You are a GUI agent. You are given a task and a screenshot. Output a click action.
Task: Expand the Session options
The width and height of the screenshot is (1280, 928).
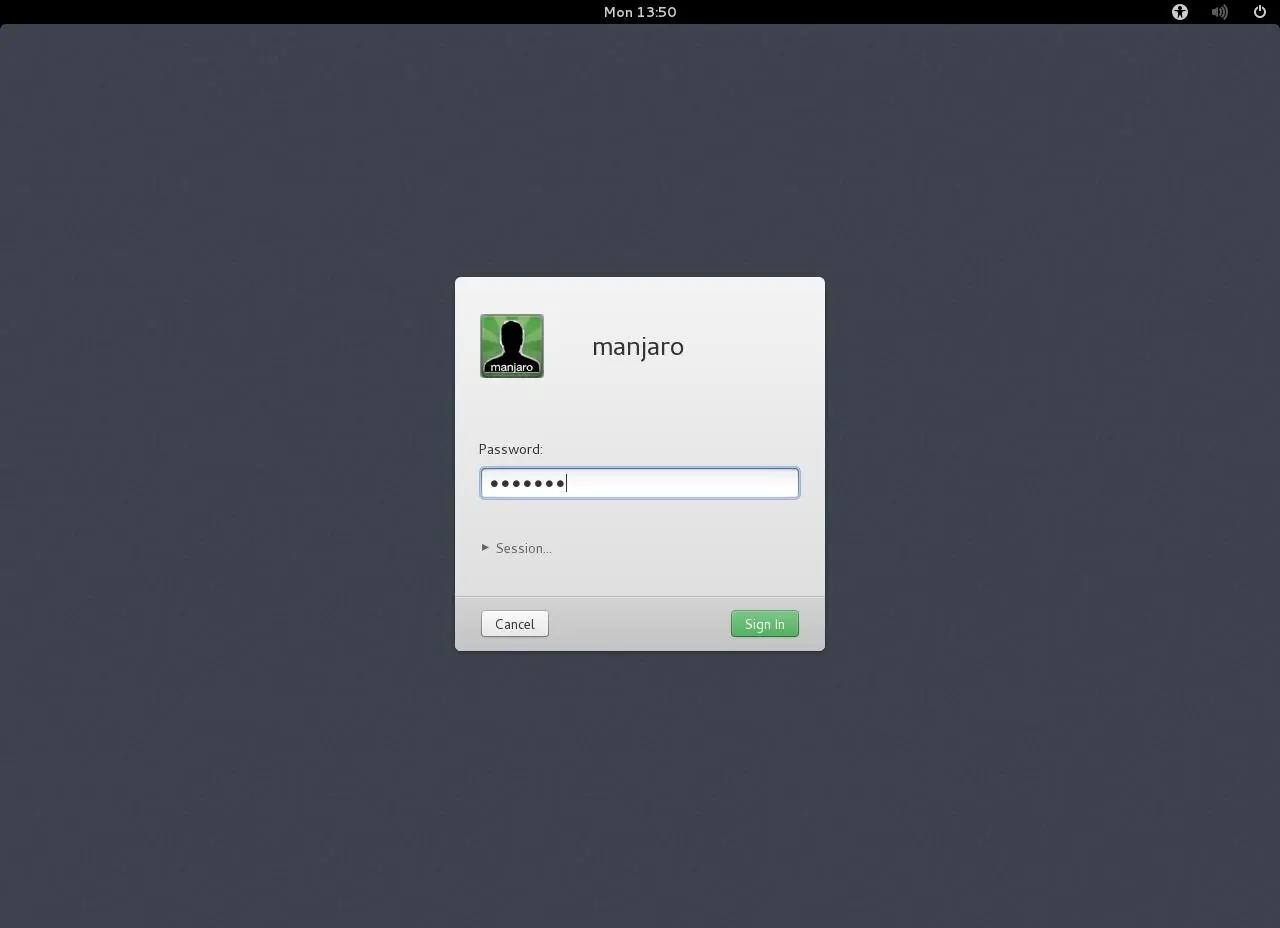coord(516,548)
